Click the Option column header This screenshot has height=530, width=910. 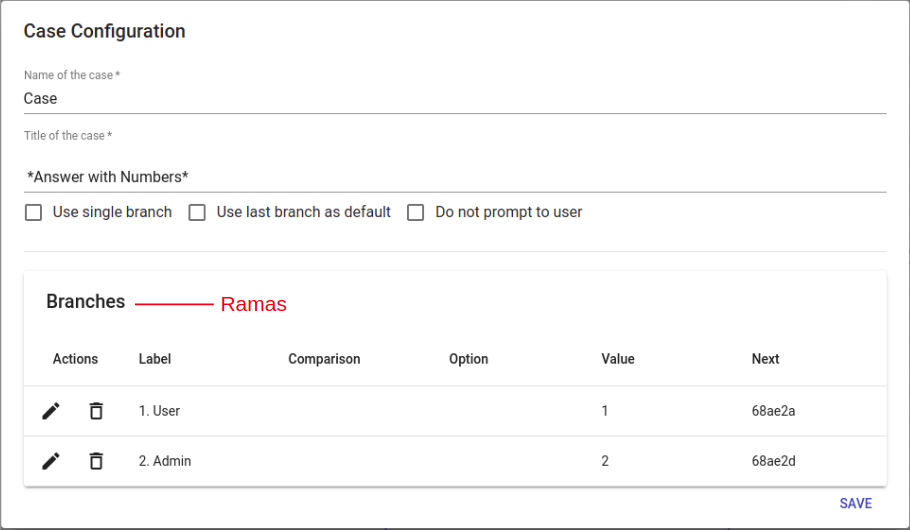click(468, 359)
